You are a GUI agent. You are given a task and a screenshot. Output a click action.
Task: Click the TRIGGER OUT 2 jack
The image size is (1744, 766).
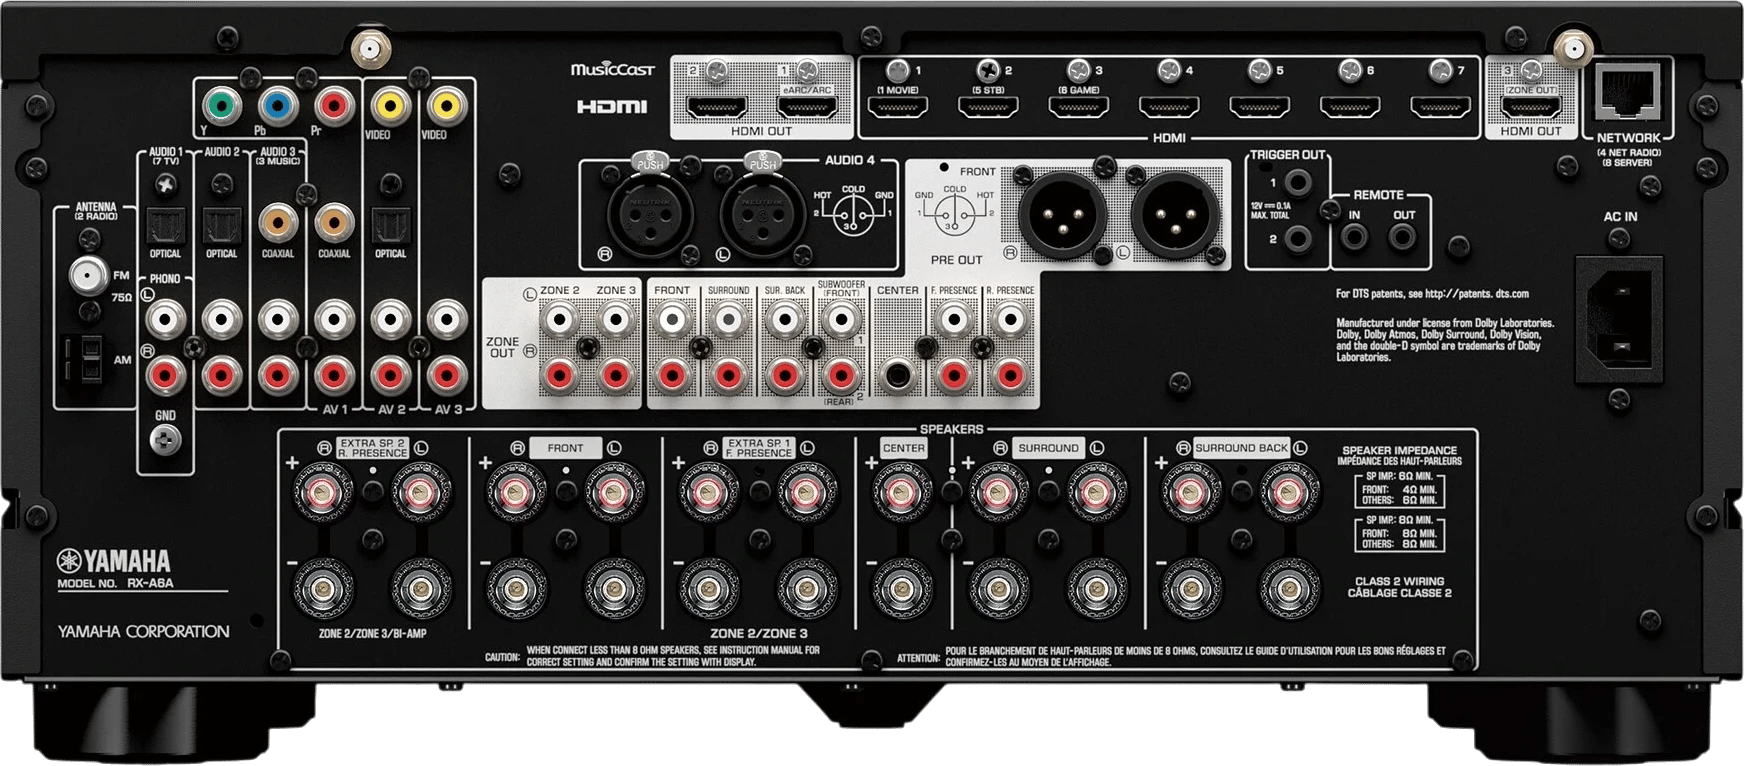(x=1298, y=238)
